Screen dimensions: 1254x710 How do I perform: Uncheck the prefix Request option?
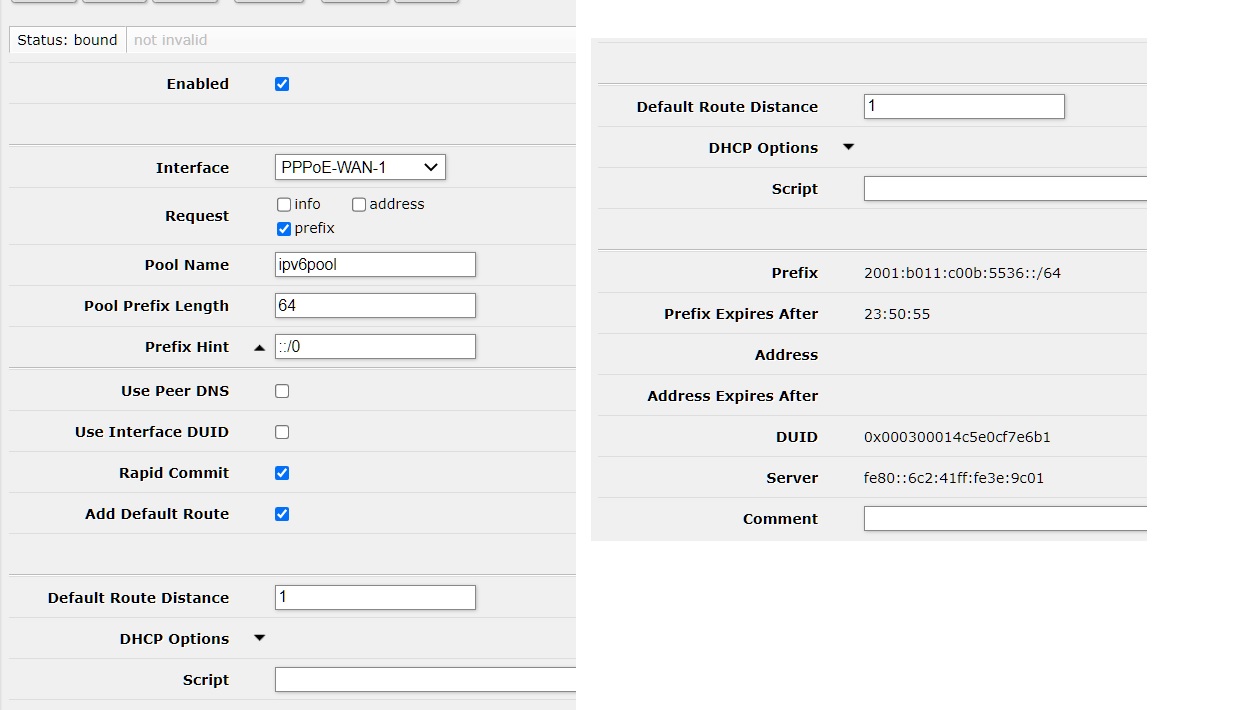284,228
